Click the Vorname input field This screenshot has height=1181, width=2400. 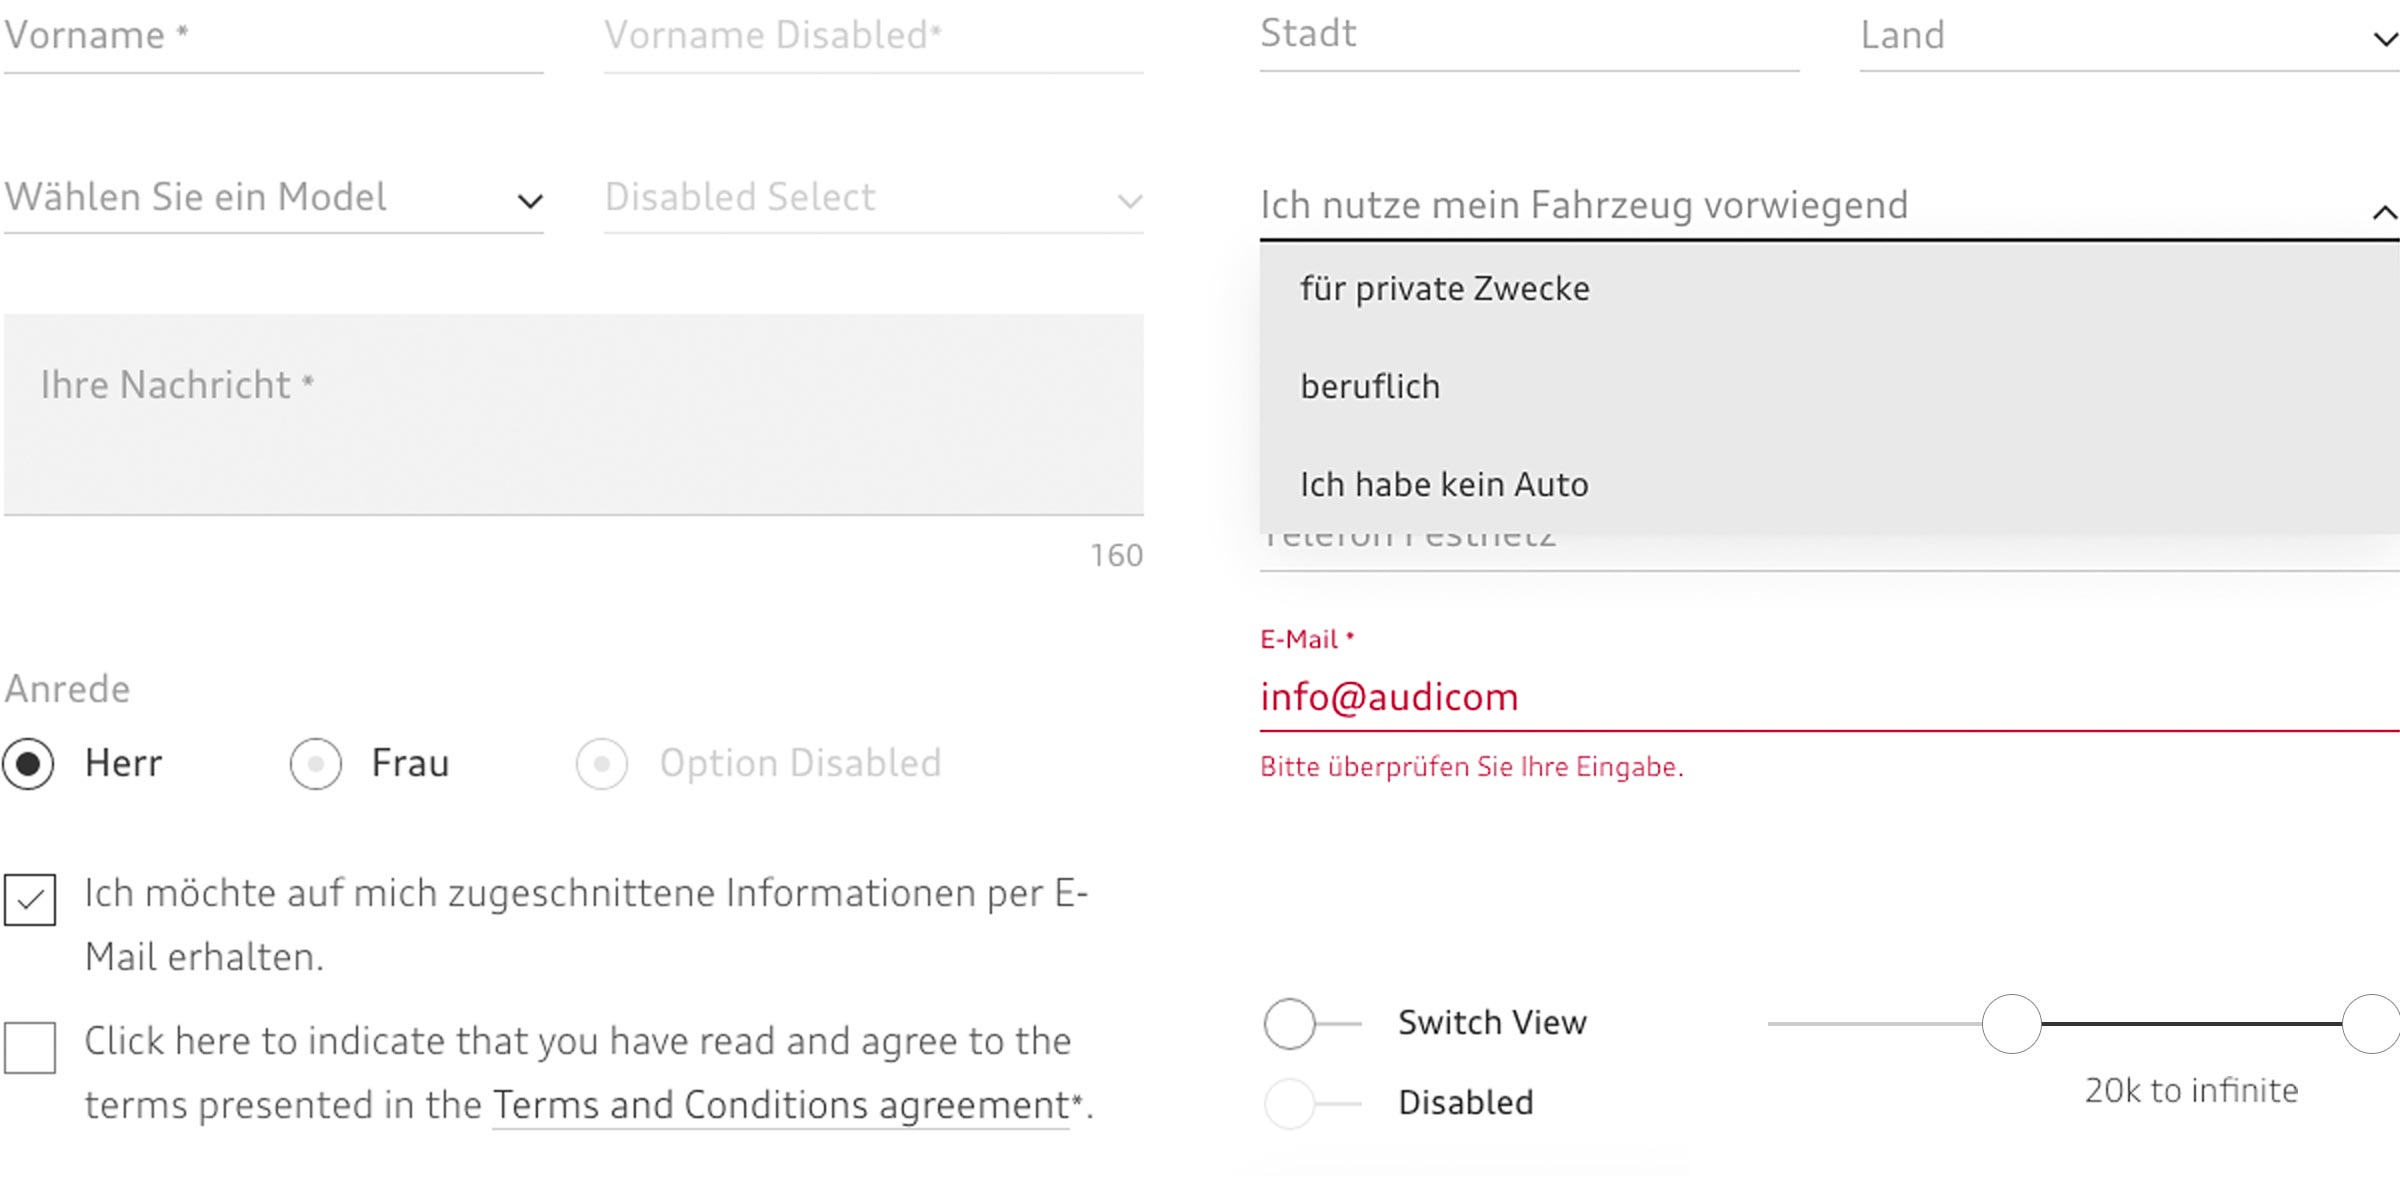click(270, 38)
